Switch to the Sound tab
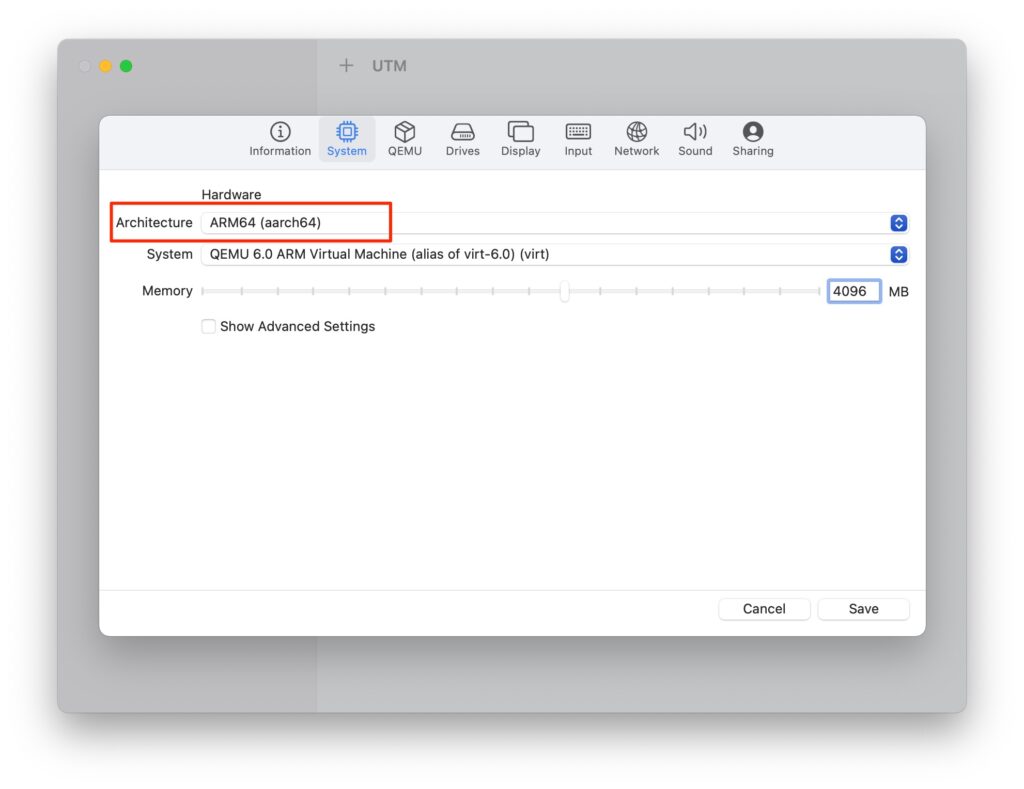 (x=695, y=139)
